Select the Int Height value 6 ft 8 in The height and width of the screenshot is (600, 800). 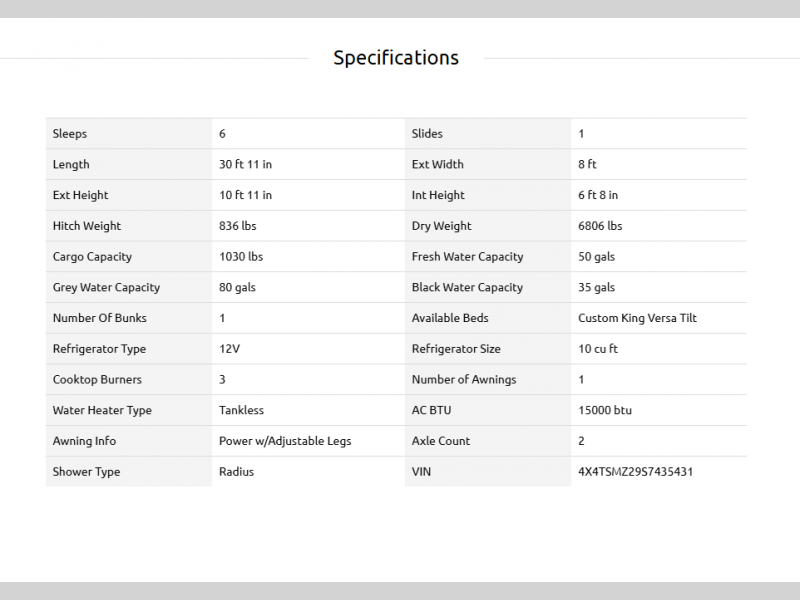click(598, 196)
